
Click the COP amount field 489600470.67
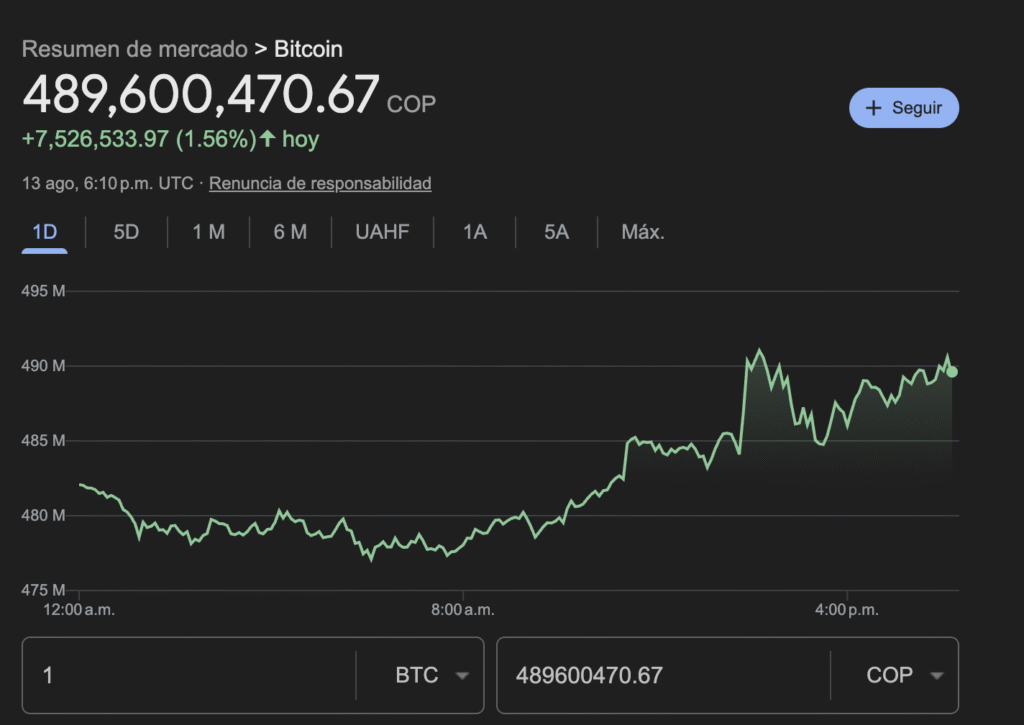664,675
